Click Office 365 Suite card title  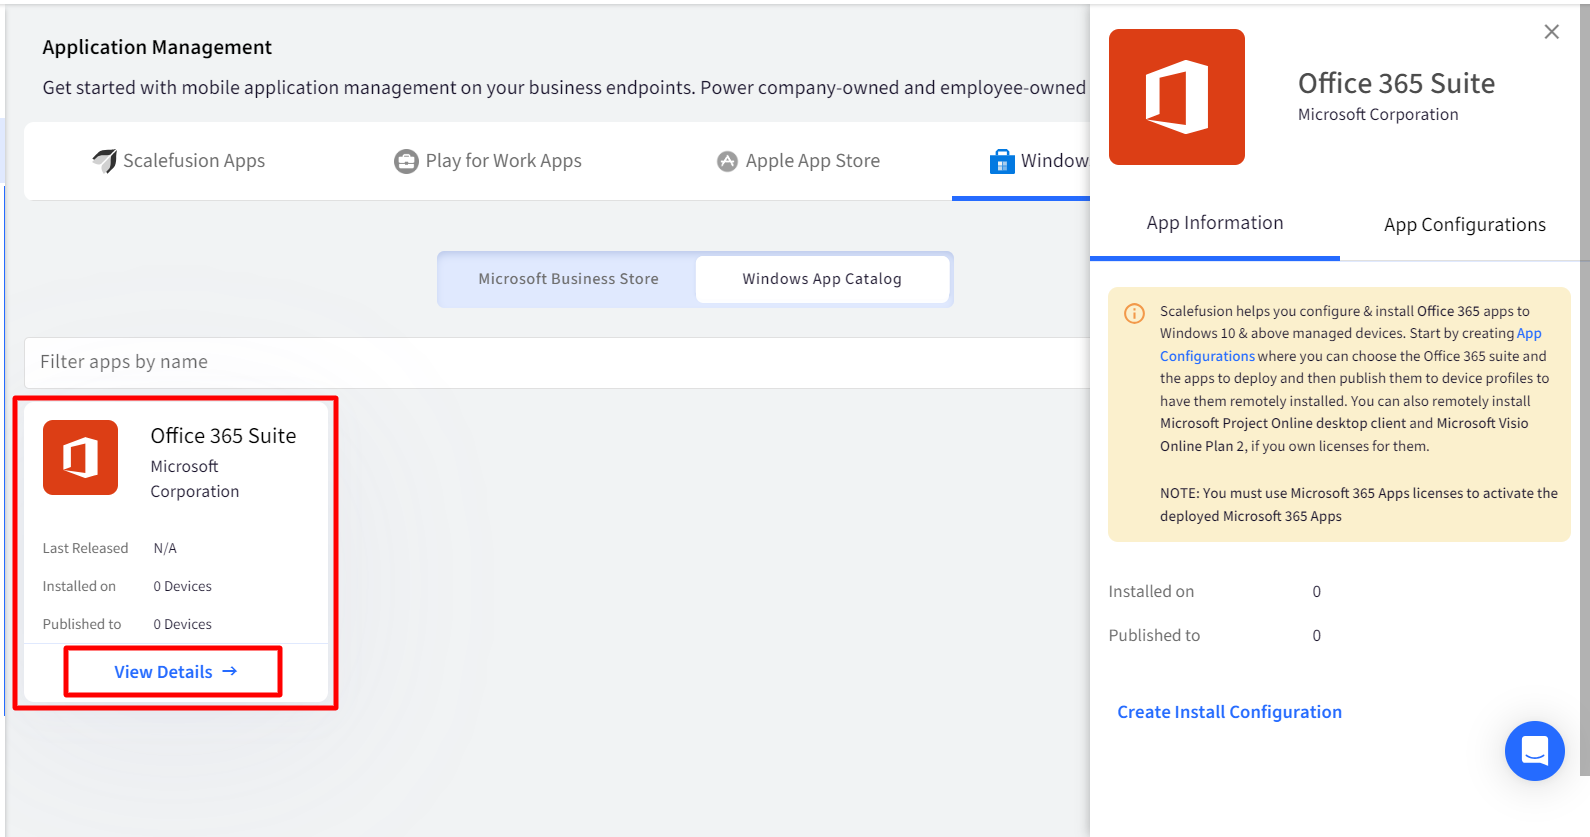point(223,436)
